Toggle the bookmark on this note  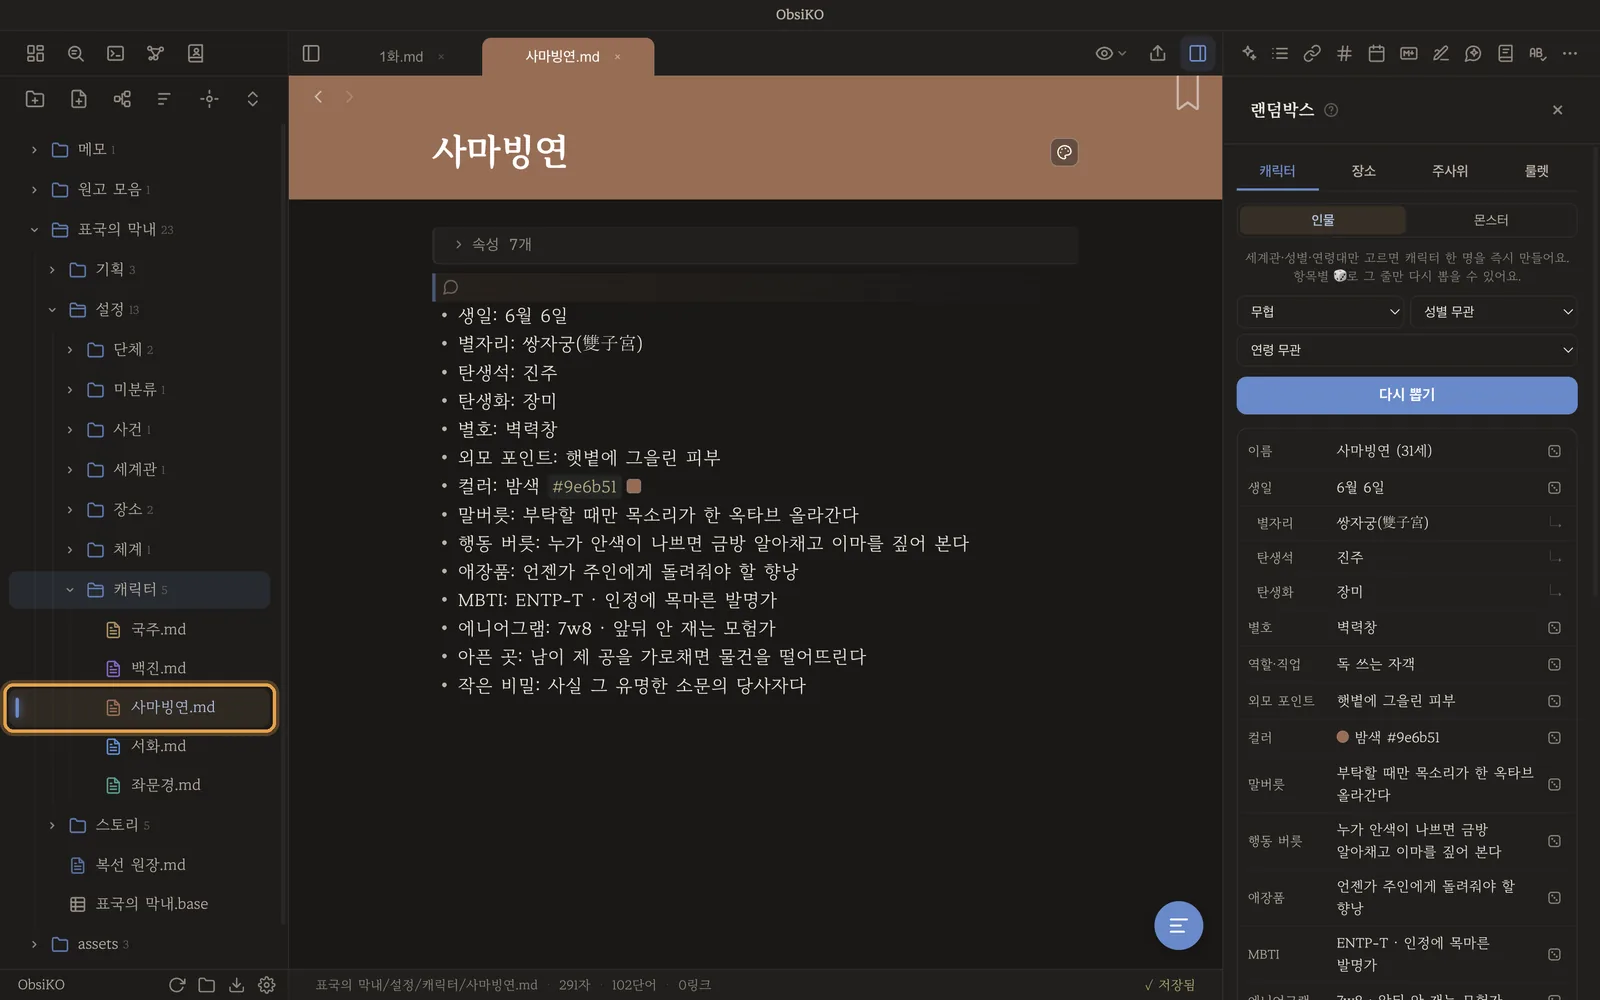1187,93
